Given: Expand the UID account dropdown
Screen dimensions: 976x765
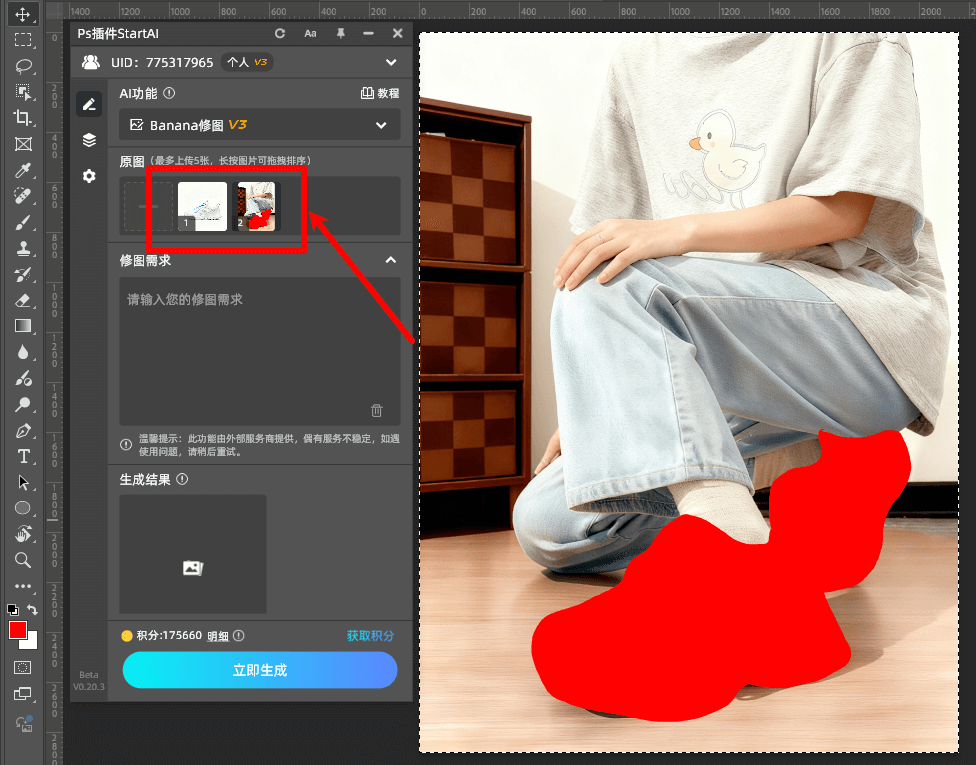Looking at the screenshot, I should pyautogui.click(x=390, y=62).
